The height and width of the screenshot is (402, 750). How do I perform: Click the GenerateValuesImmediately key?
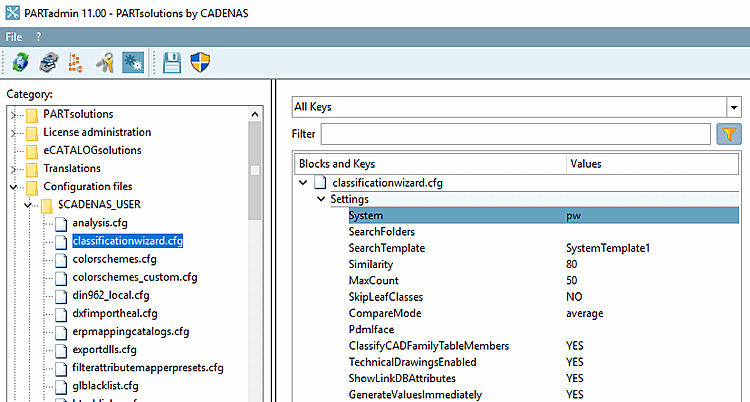(415, 394)
